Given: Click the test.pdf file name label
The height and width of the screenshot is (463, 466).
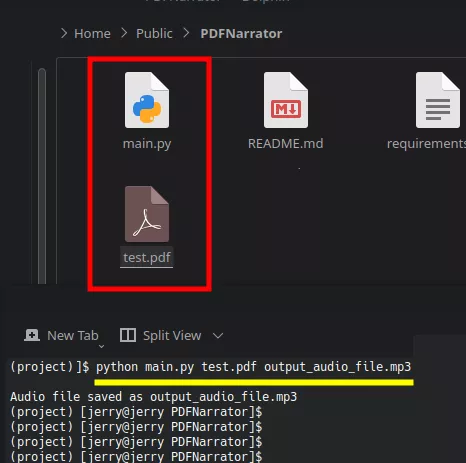Looking at the screenshot, I should coord(147,257).
